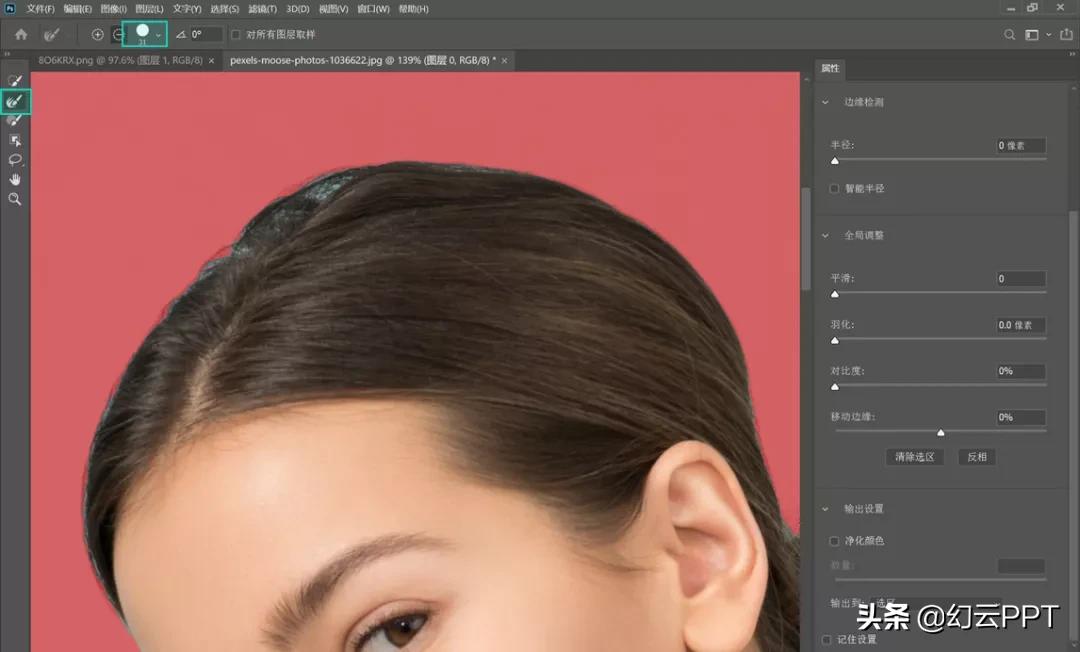Click the add-to-selection plus icon
Image resolution: width=1080 pixels, height=652 pixels.
coord(97,34)
